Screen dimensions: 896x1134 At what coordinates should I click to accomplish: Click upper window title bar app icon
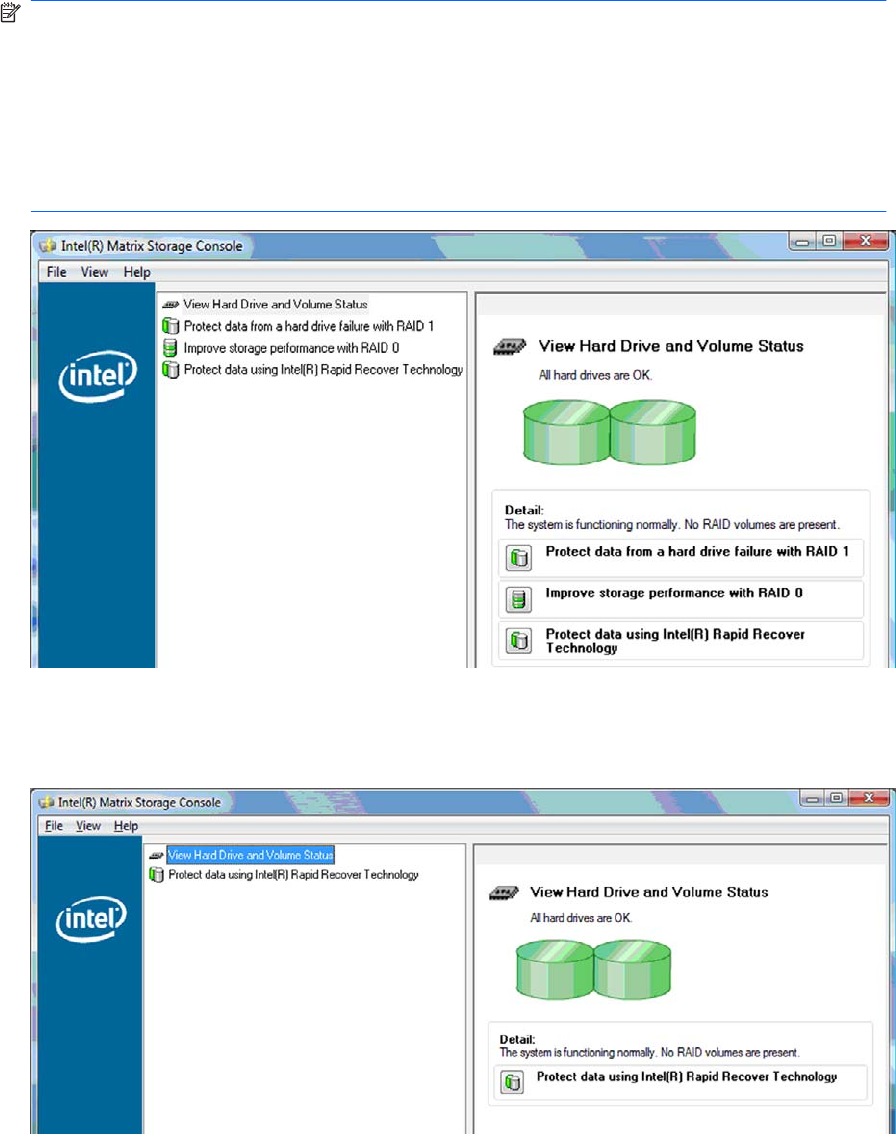pyautogui.click(x=48, y=246)
